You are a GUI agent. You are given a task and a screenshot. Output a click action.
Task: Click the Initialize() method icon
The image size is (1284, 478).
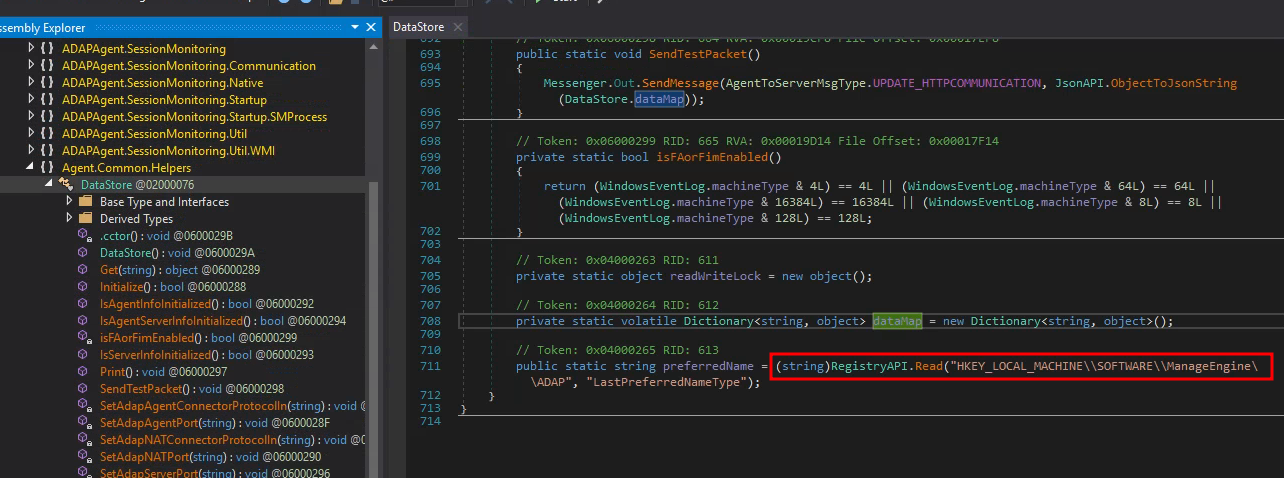click(x=84, y=286)
